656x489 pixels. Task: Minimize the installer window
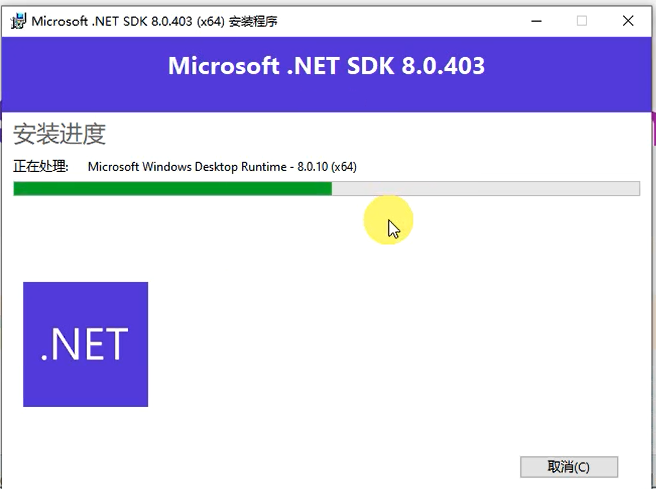point(536,21)
